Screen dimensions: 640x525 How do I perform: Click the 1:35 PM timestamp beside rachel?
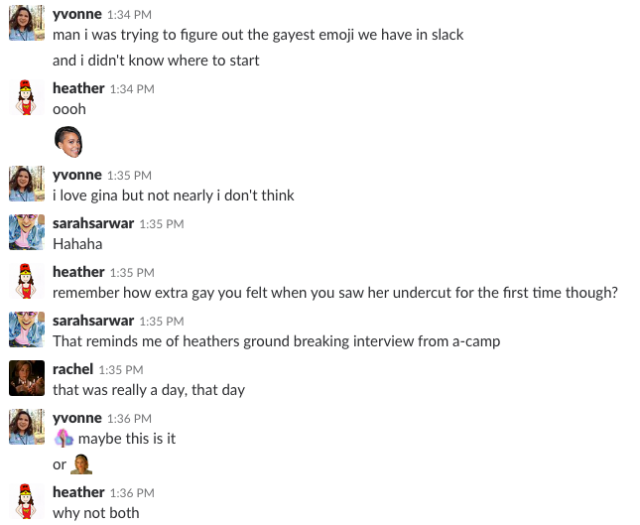pos(121,370)
